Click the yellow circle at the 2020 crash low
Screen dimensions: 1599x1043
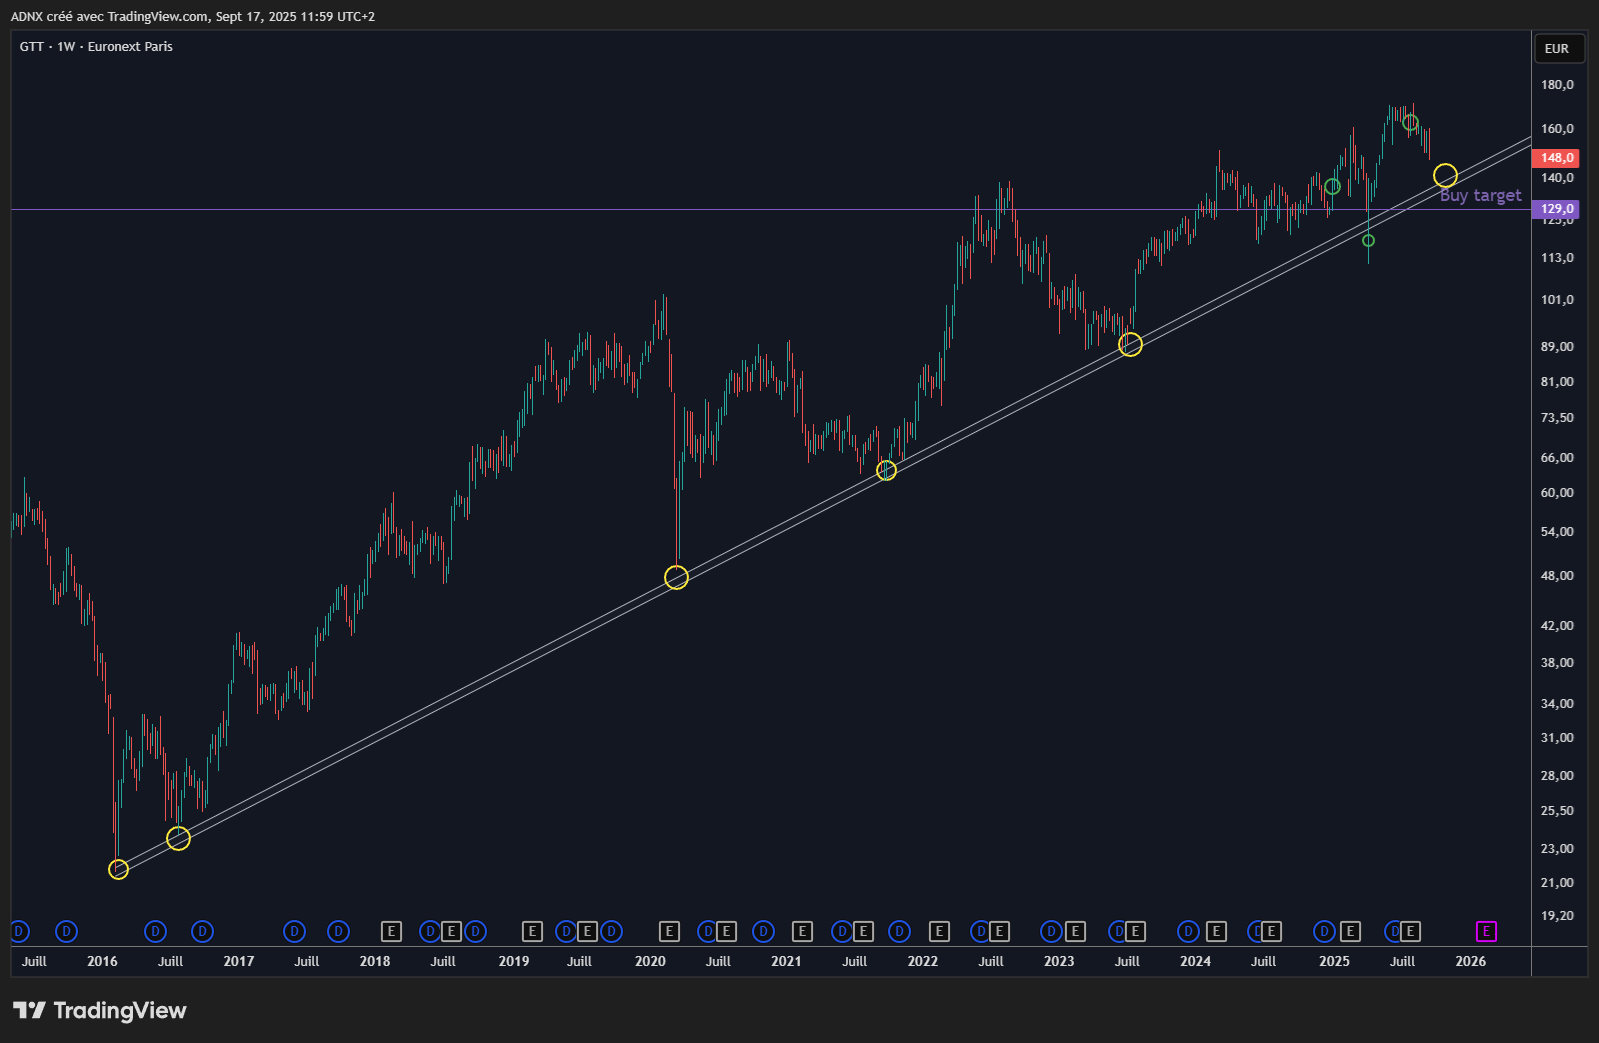[676, 578]
